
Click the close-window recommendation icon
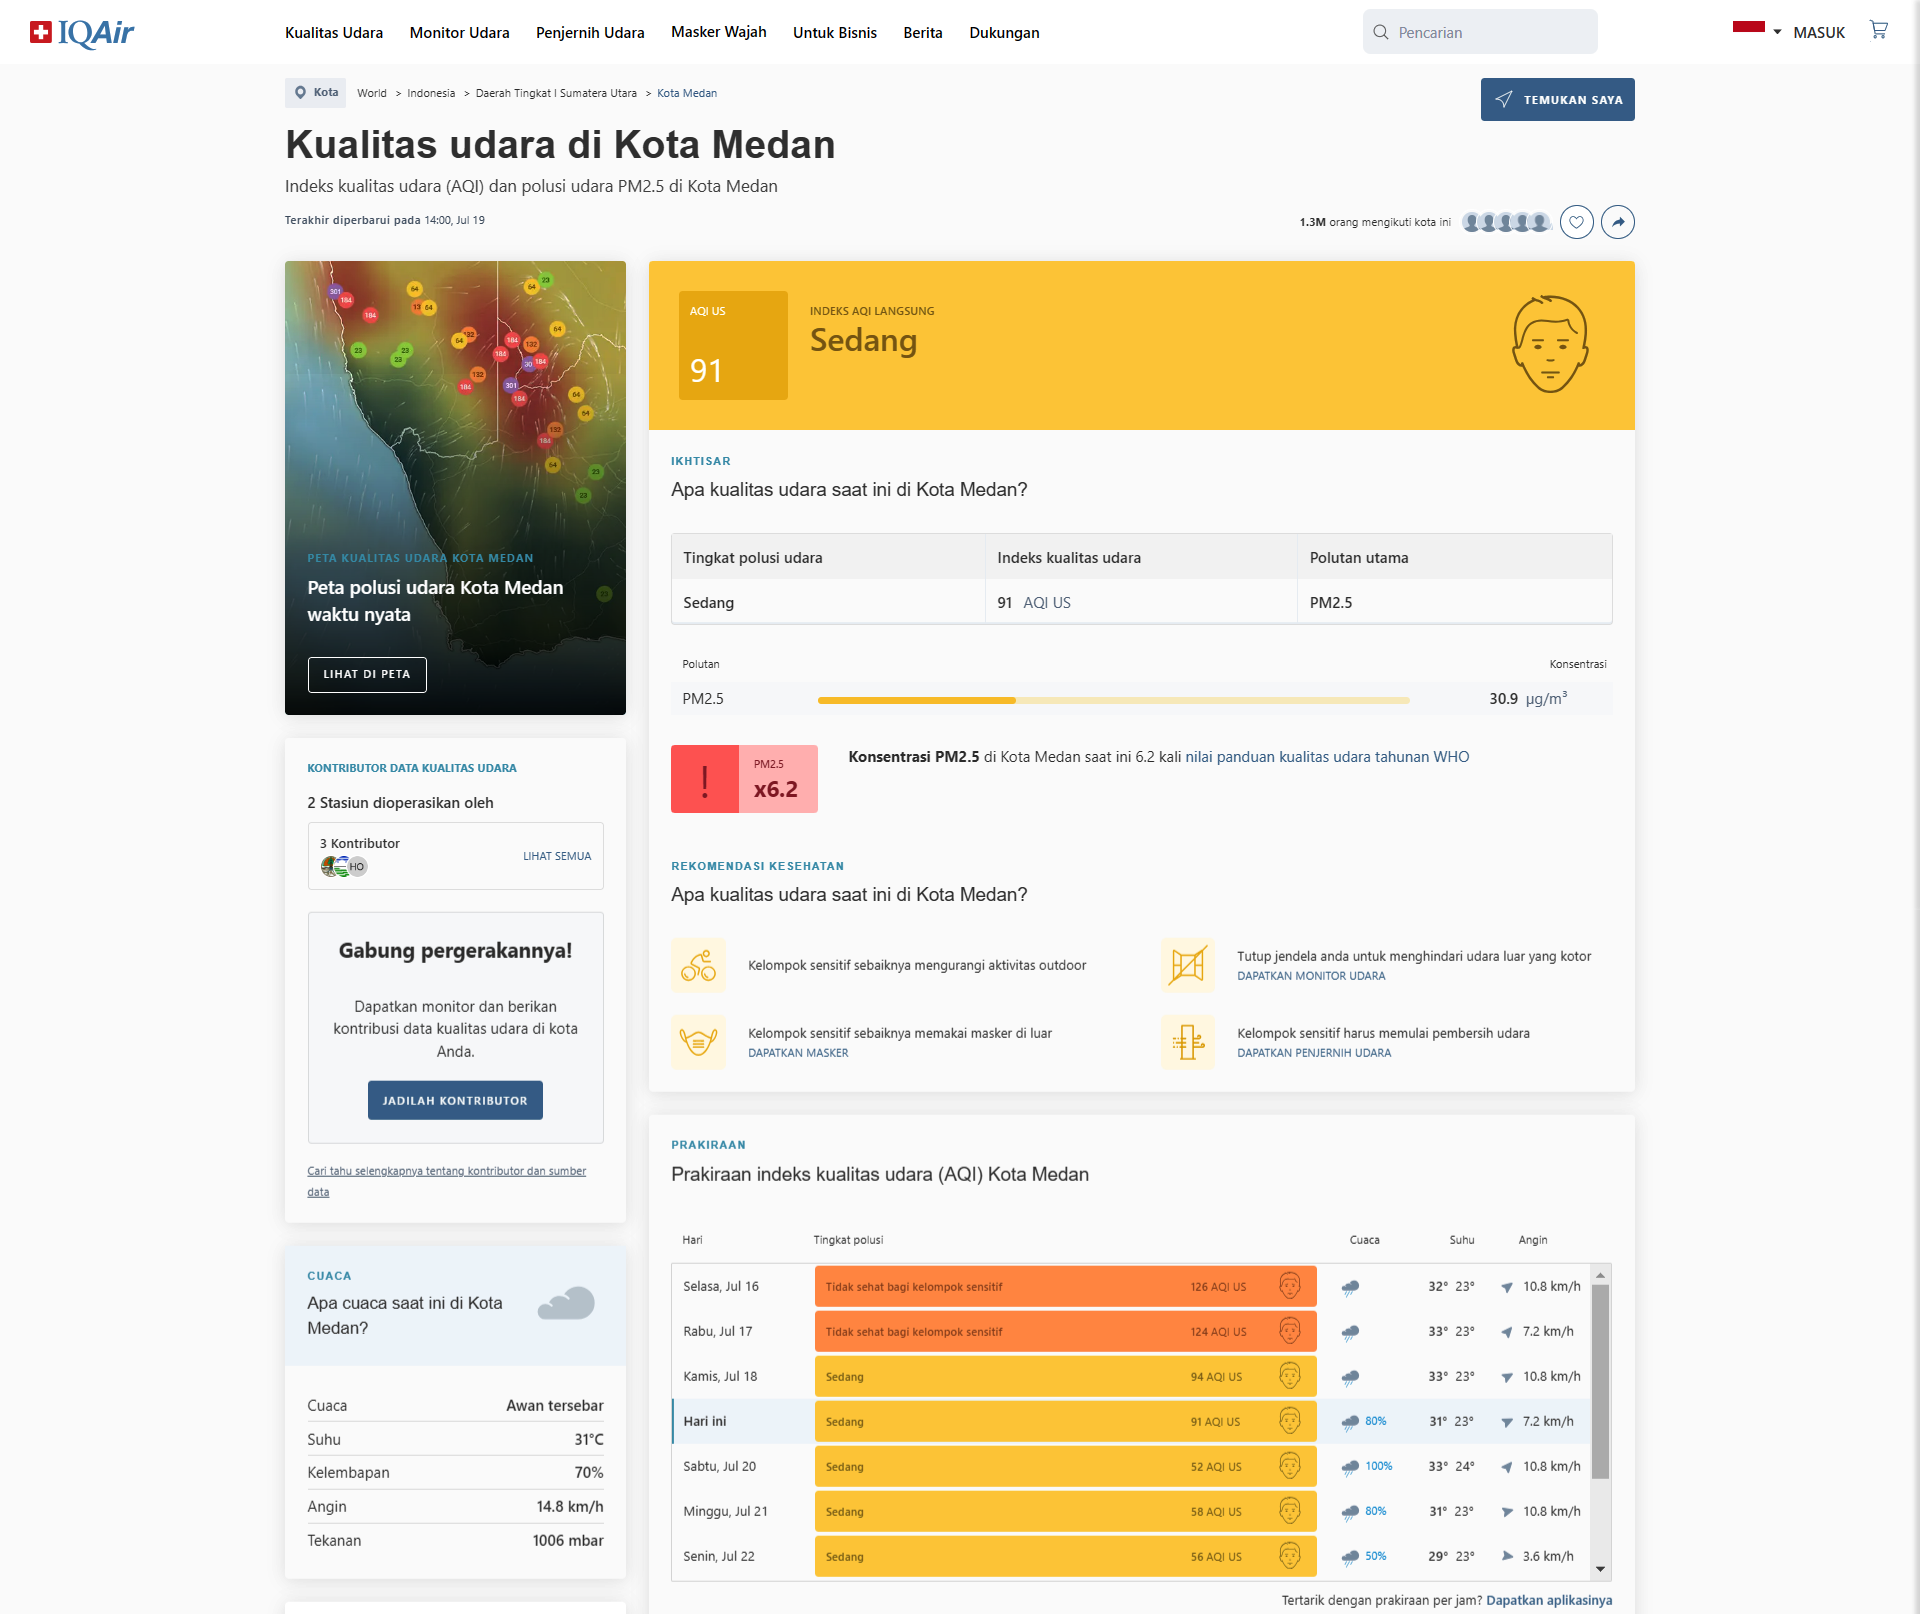point(1188,965)
